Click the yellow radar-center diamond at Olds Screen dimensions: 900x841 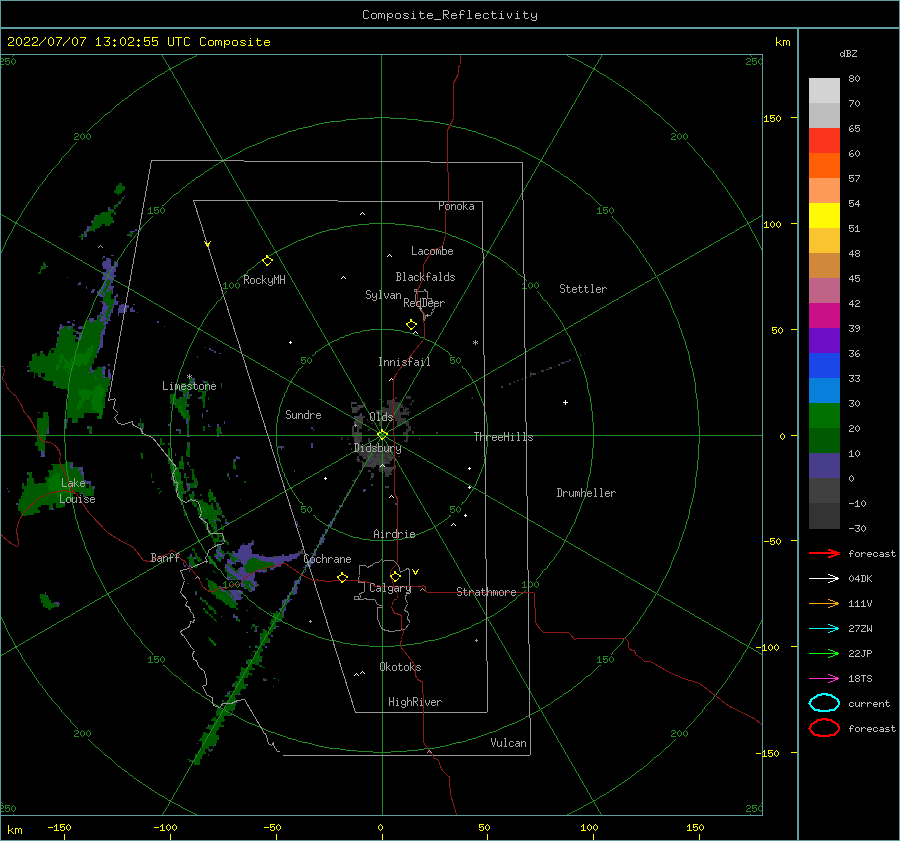point(382,435)
